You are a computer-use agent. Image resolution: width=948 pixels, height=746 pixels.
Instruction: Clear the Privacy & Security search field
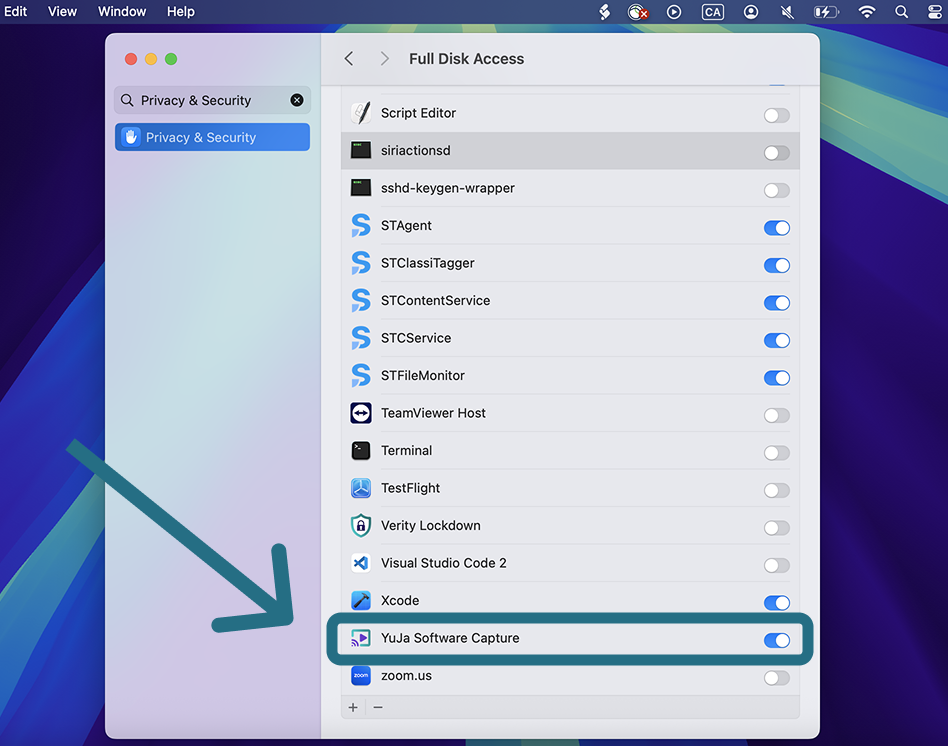tap(297, 100)
